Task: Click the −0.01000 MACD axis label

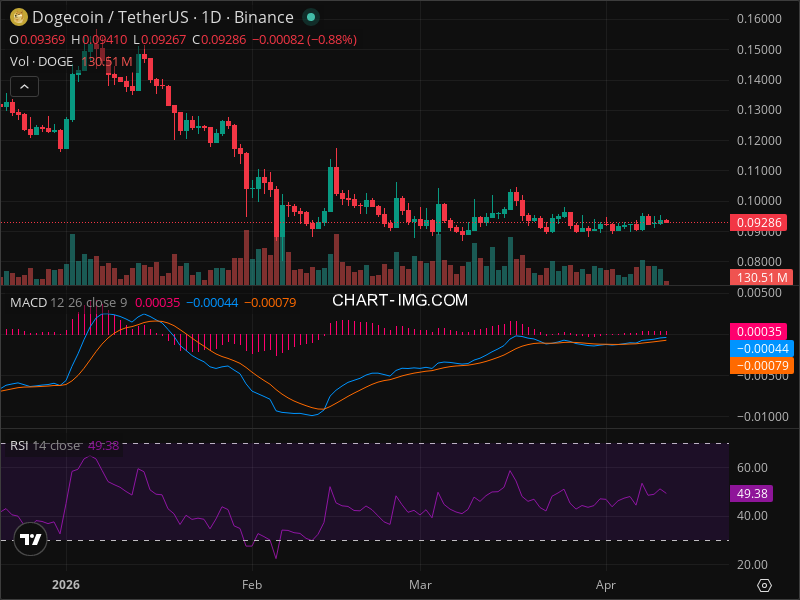Action: click(763, 417)
